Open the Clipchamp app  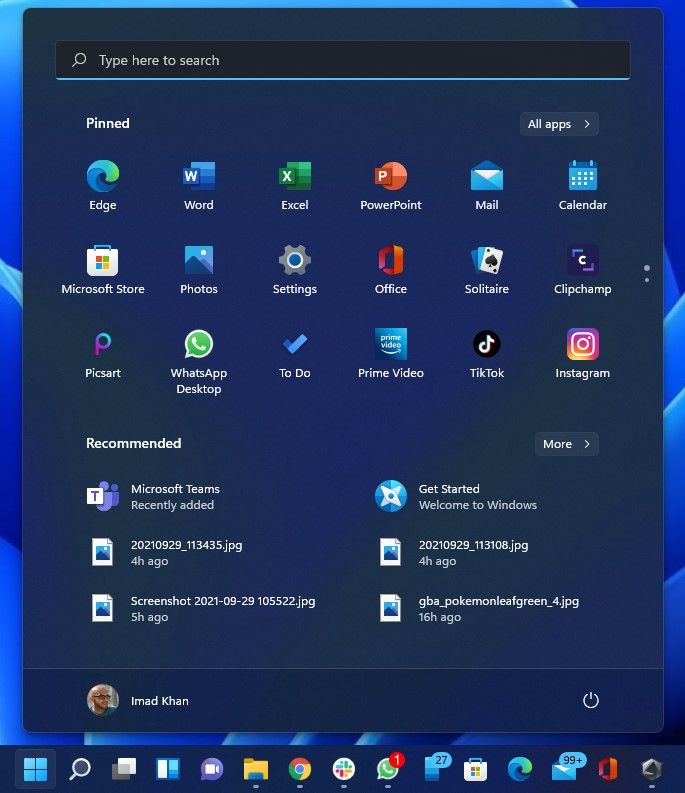[x=583, y=270]
